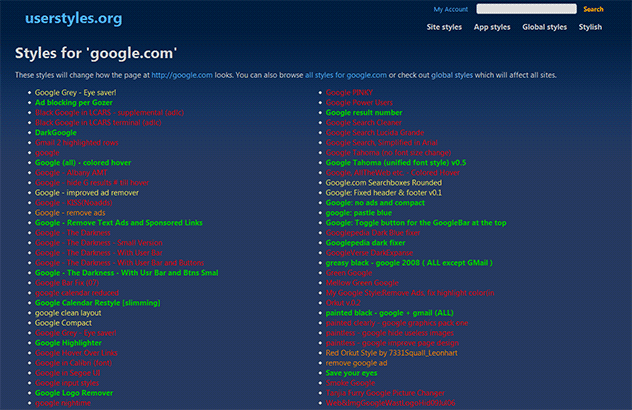Open Orkut v.0.2 style
Image resolution: width=632 pixels, height=410 pixels.
point(343,303)
